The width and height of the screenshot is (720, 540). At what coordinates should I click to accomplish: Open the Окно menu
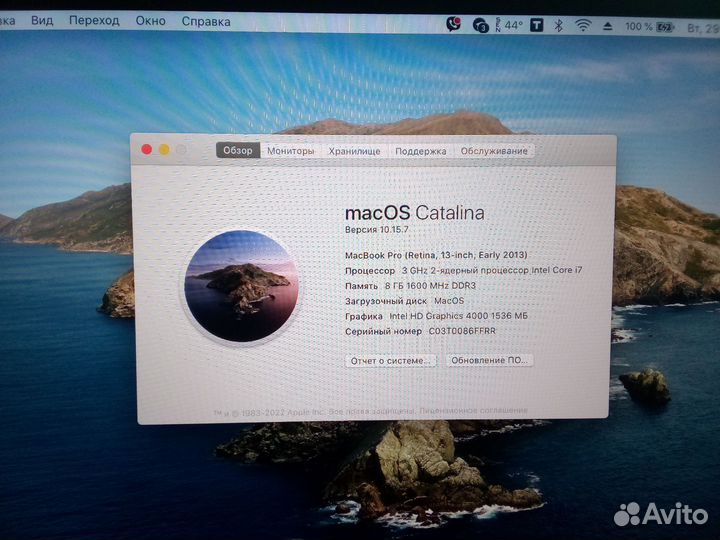[x=151, y=21]
